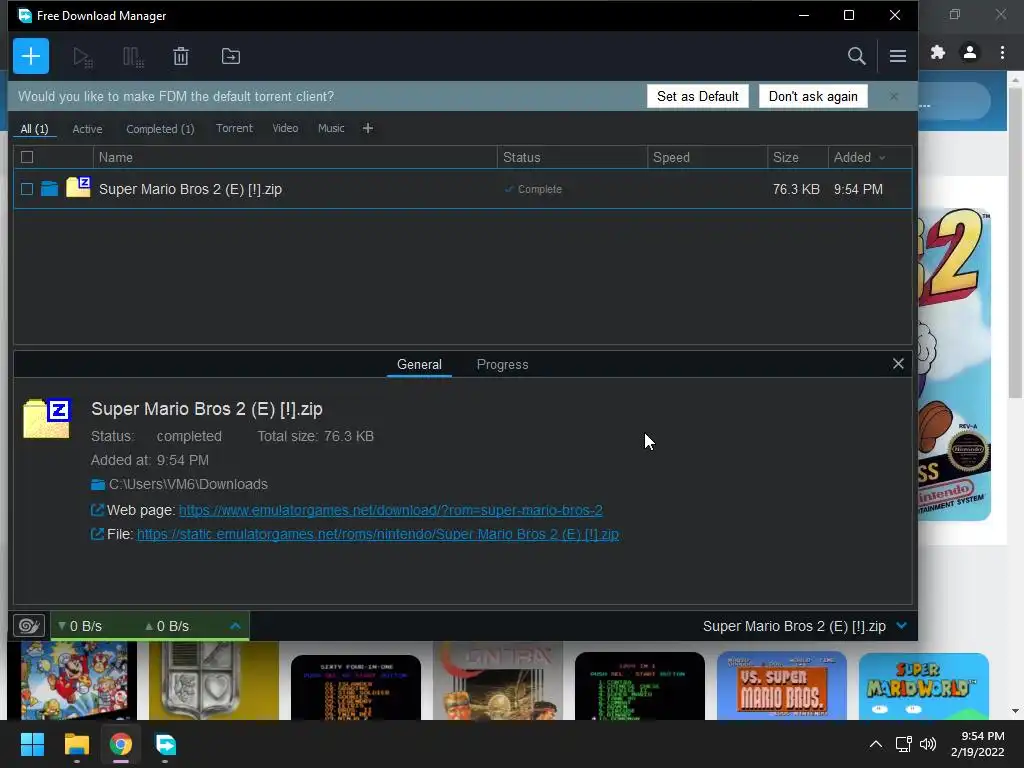This screenshot has width=1024, height=768.
Task: Switch to the General details tab
Action: click(x=419, y=364)
